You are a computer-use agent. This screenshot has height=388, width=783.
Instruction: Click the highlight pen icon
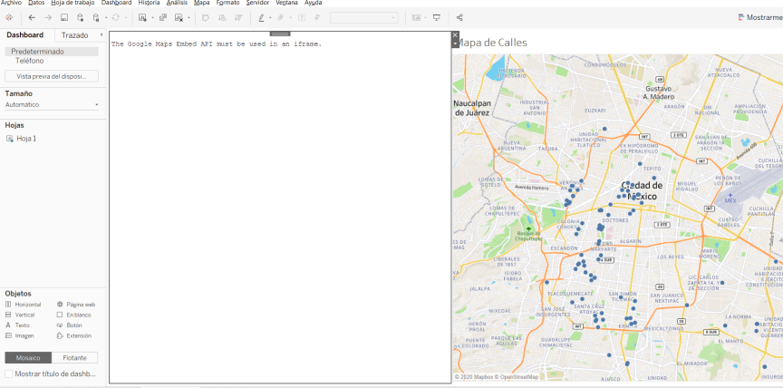point(261,17)
